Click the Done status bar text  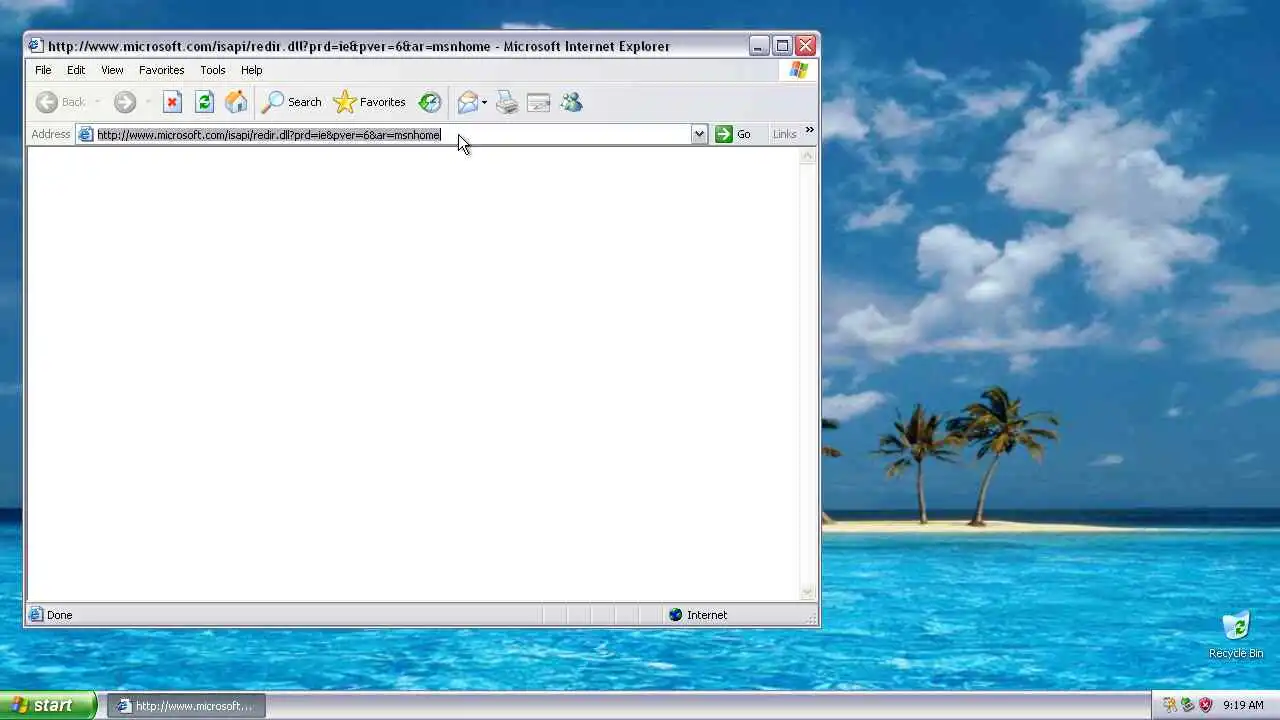(x=60, y=615)
